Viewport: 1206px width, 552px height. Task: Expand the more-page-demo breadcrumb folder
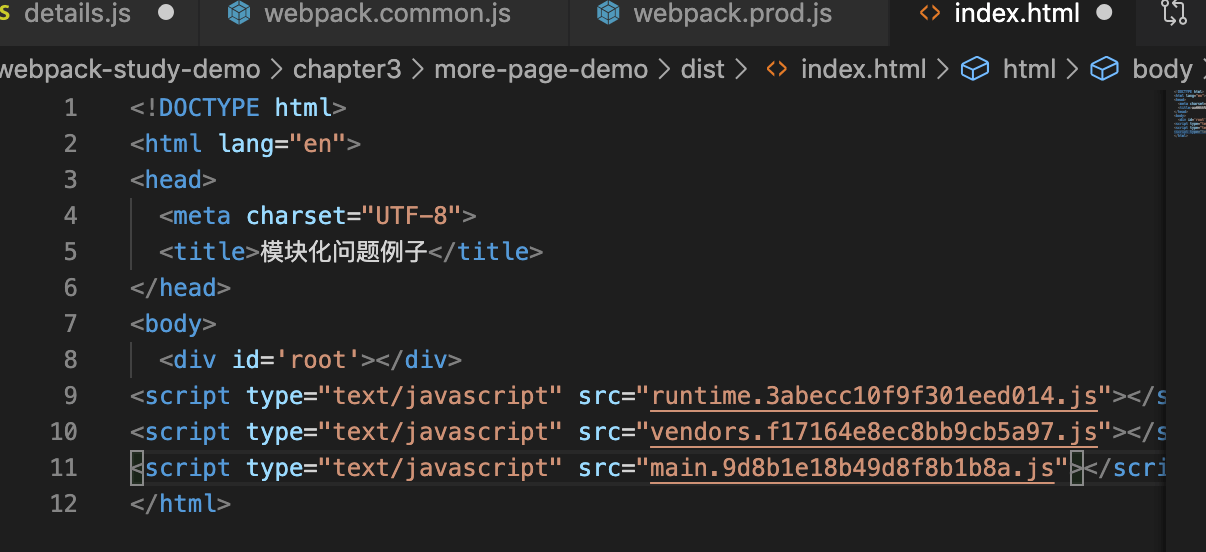click(x=541, y=69)
